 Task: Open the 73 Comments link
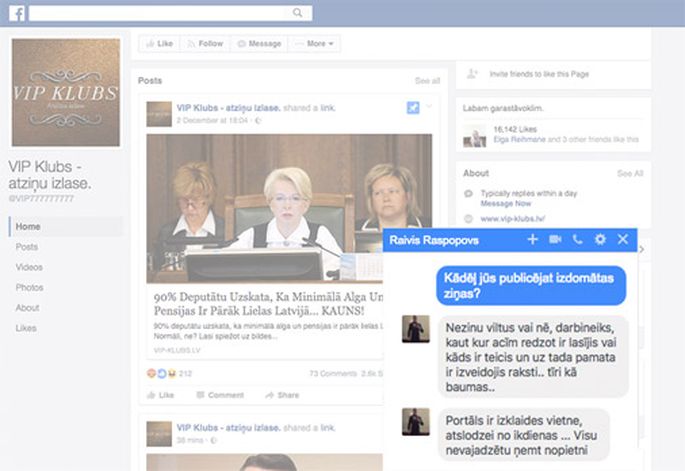[333, 374]
